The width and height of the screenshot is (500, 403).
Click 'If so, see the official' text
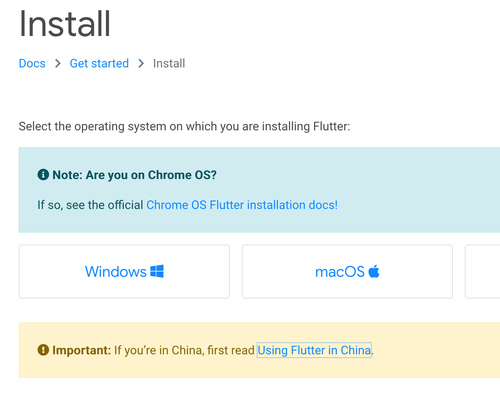[90, 205]
